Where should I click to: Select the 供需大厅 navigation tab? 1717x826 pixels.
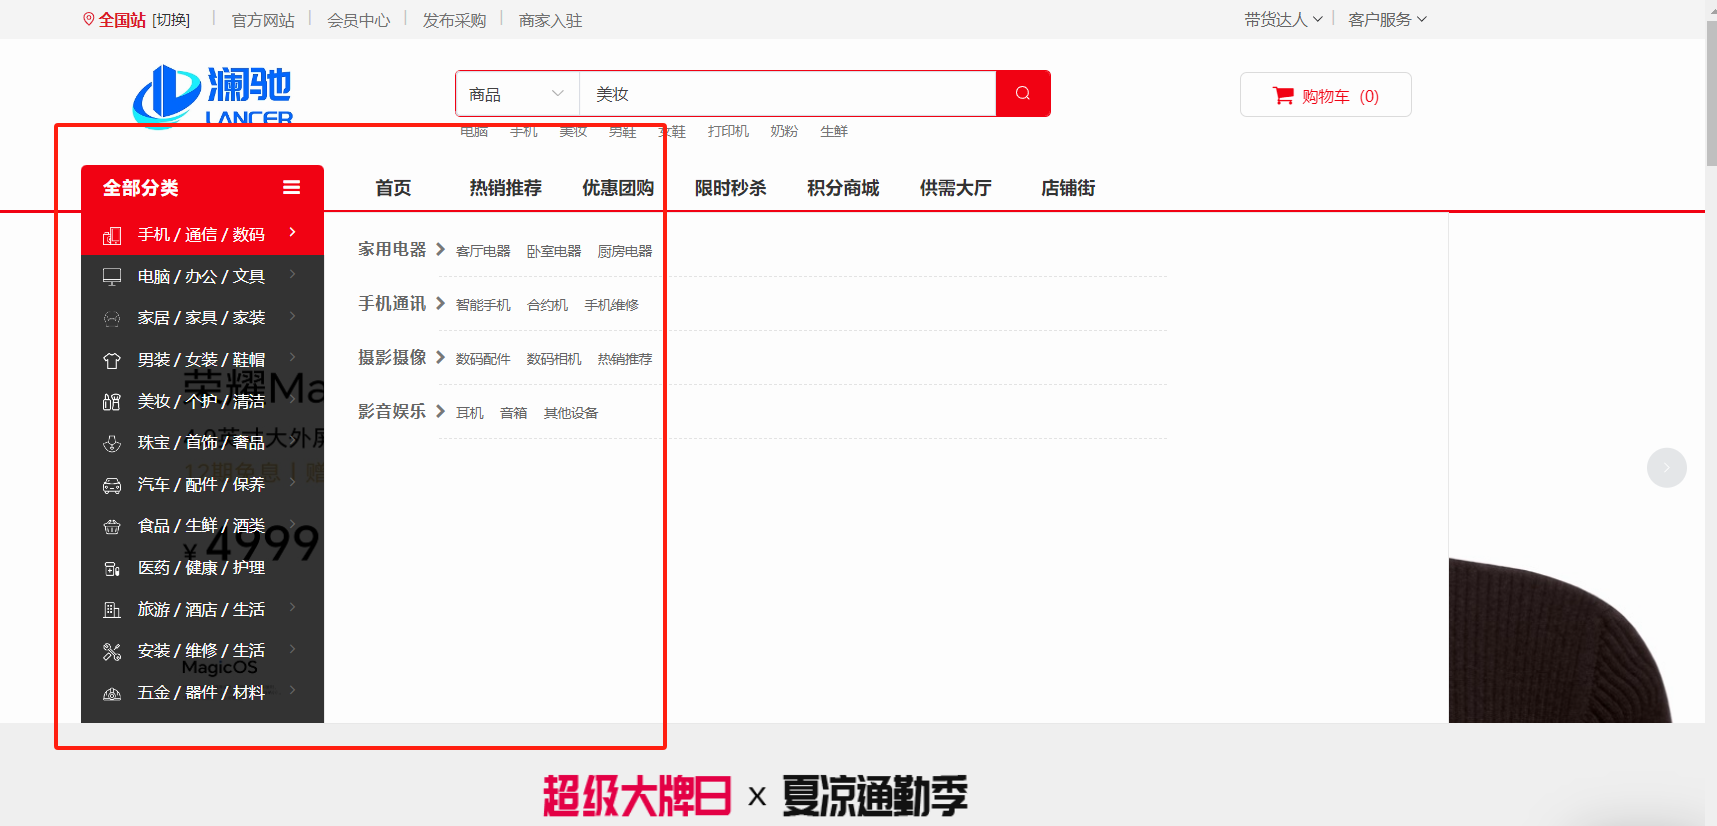tap(955, 188)
